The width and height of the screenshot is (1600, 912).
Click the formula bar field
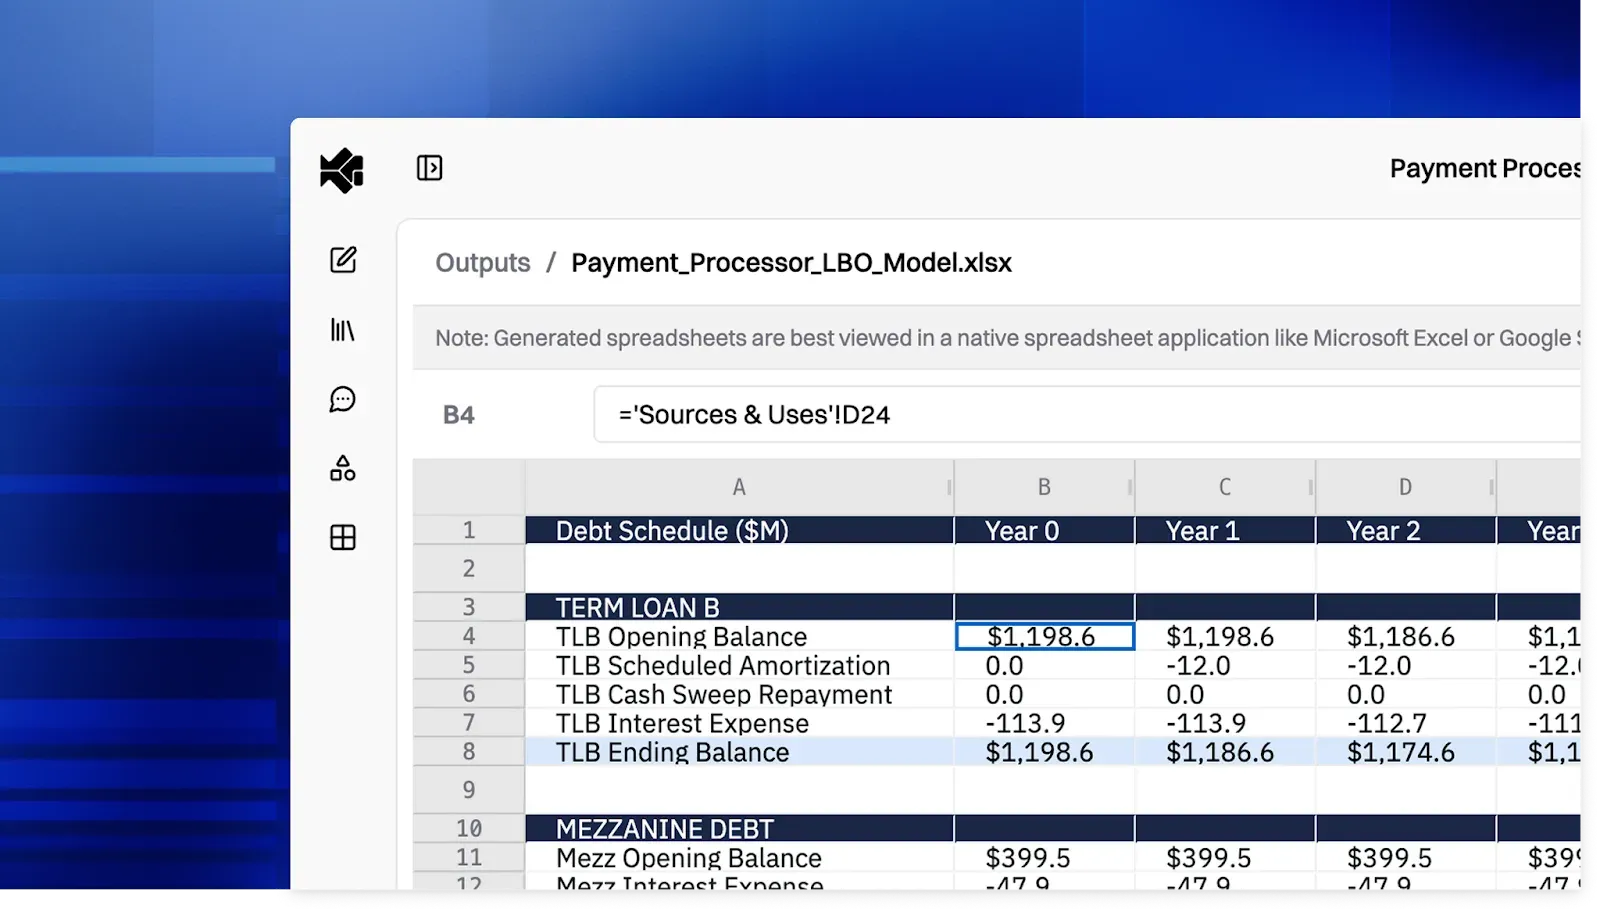pos(1087,414)
